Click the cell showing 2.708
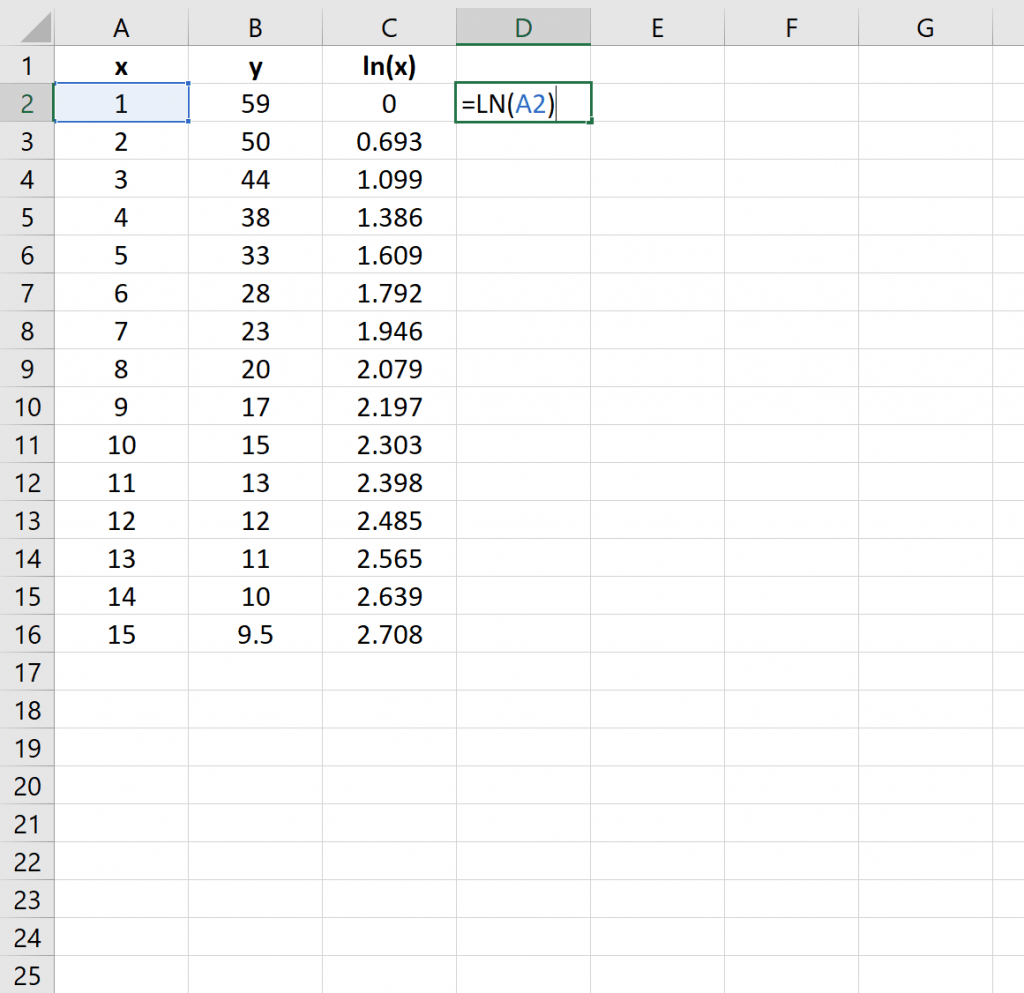This screenshot has width=1024, height=993. click(x=389, y=634)
